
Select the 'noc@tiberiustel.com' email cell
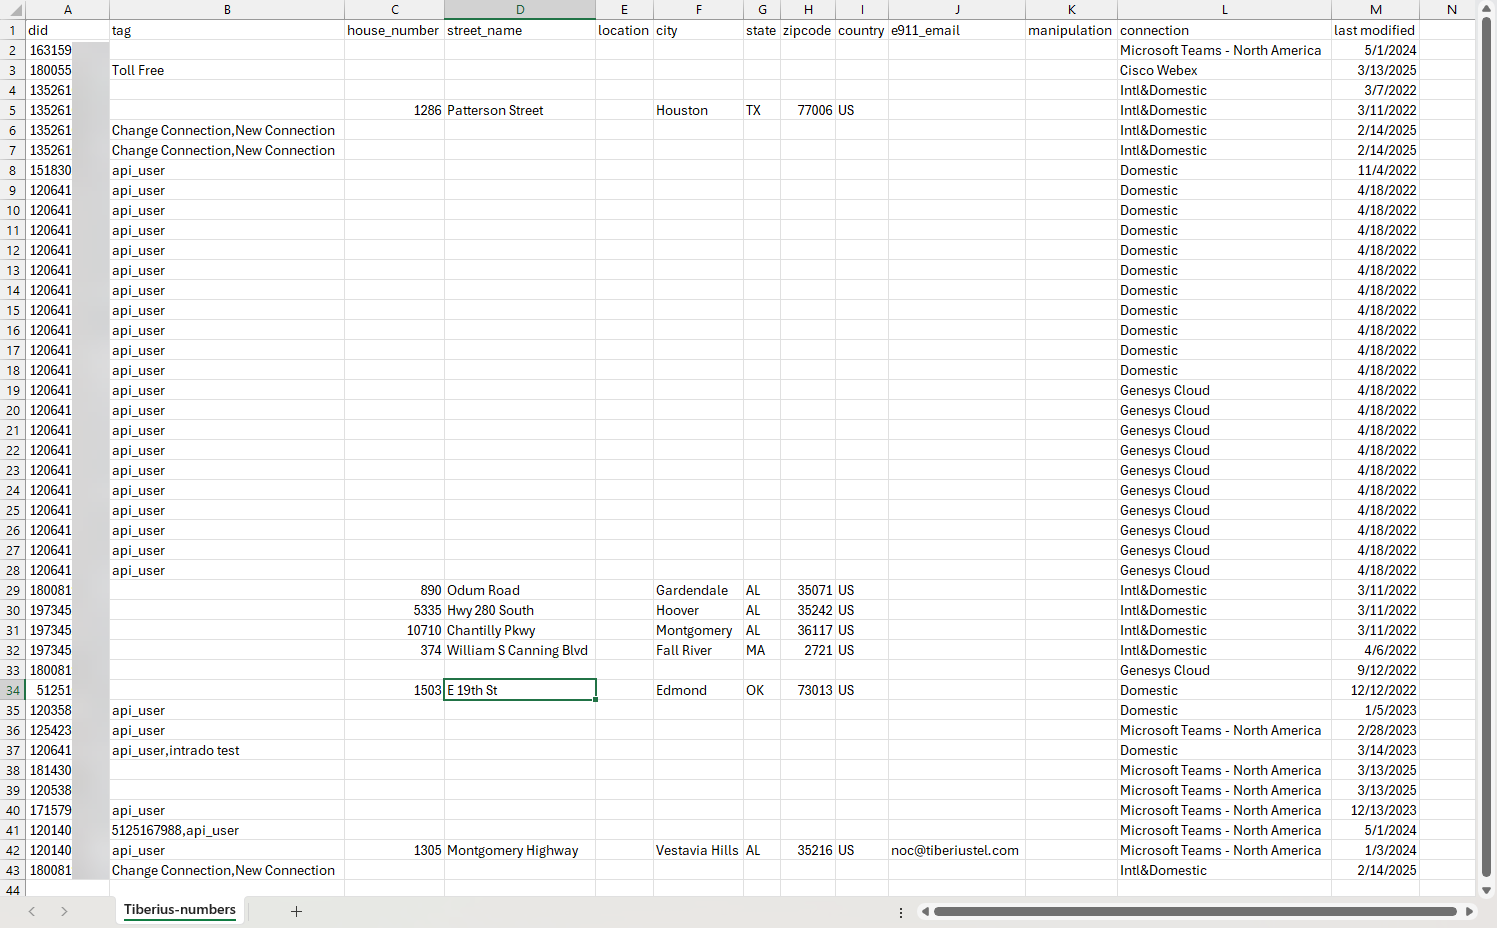click(x=957, y=850)
